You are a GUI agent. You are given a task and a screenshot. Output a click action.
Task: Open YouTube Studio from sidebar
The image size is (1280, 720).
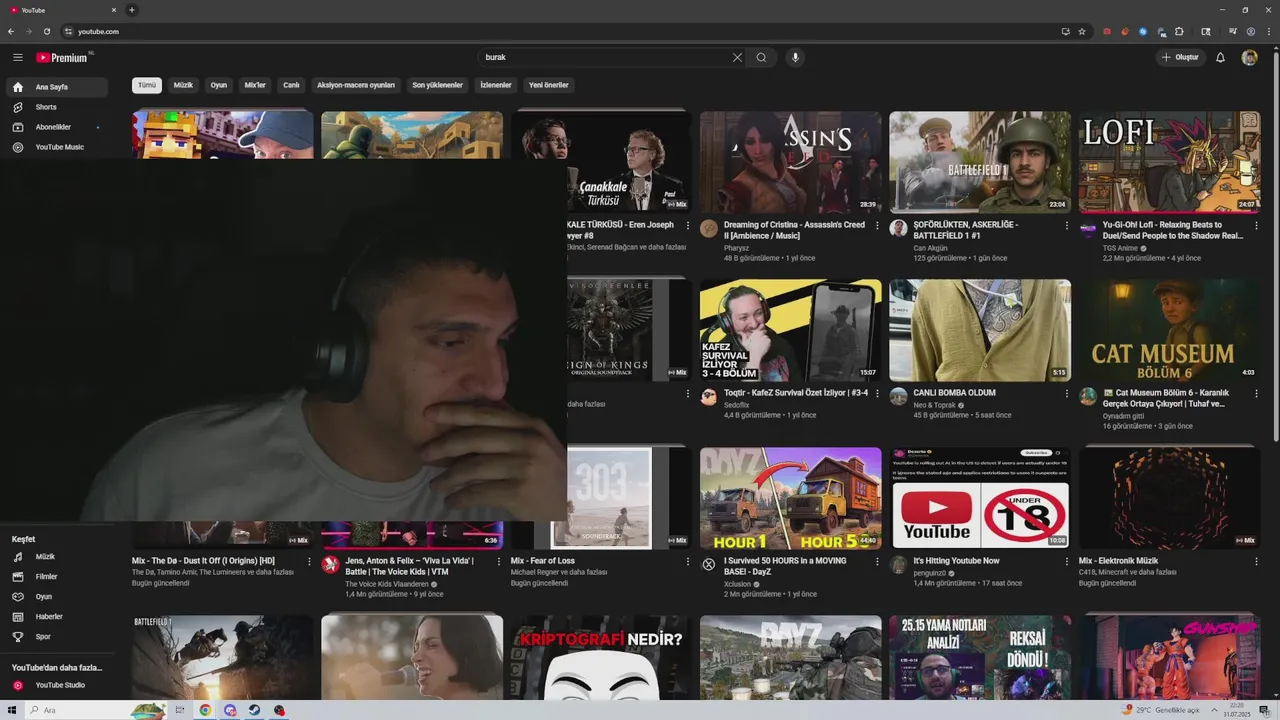pos(56,685)
